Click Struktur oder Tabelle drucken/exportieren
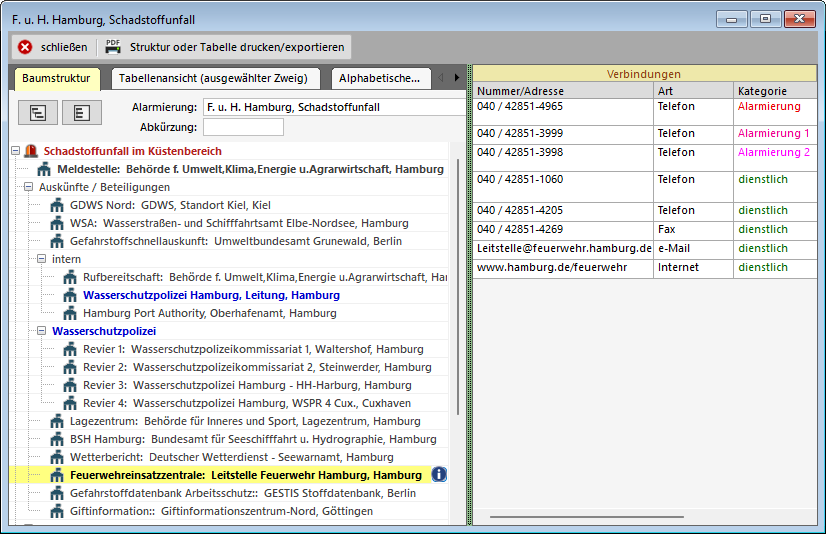The height and width of the screenshot is (534, 826). point(237,47)
